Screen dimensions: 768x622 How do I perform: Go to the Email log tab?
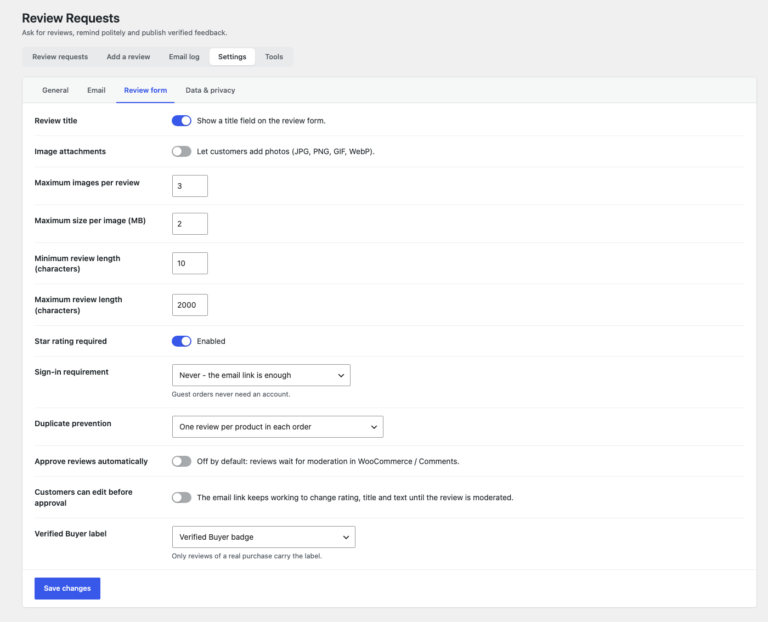184,57
